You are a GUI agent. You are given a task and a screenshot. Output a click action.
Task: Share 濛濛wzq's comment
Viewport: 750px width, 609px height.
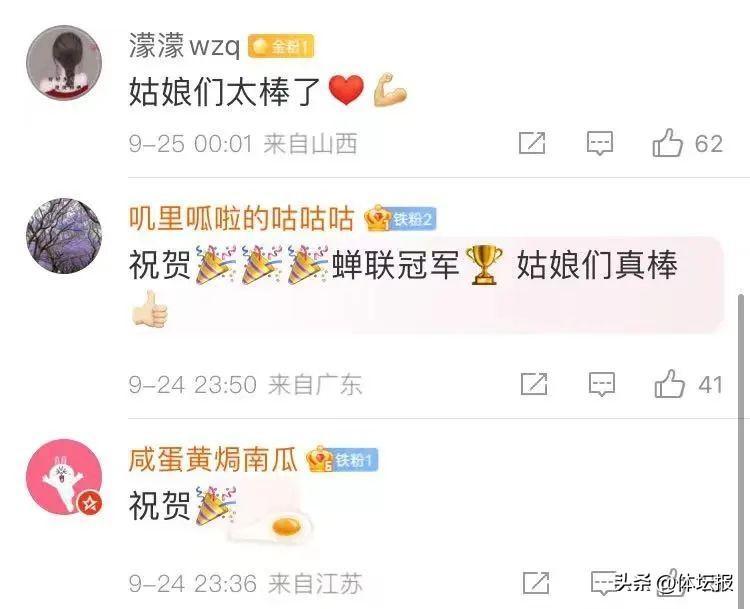tap(532, 143)
